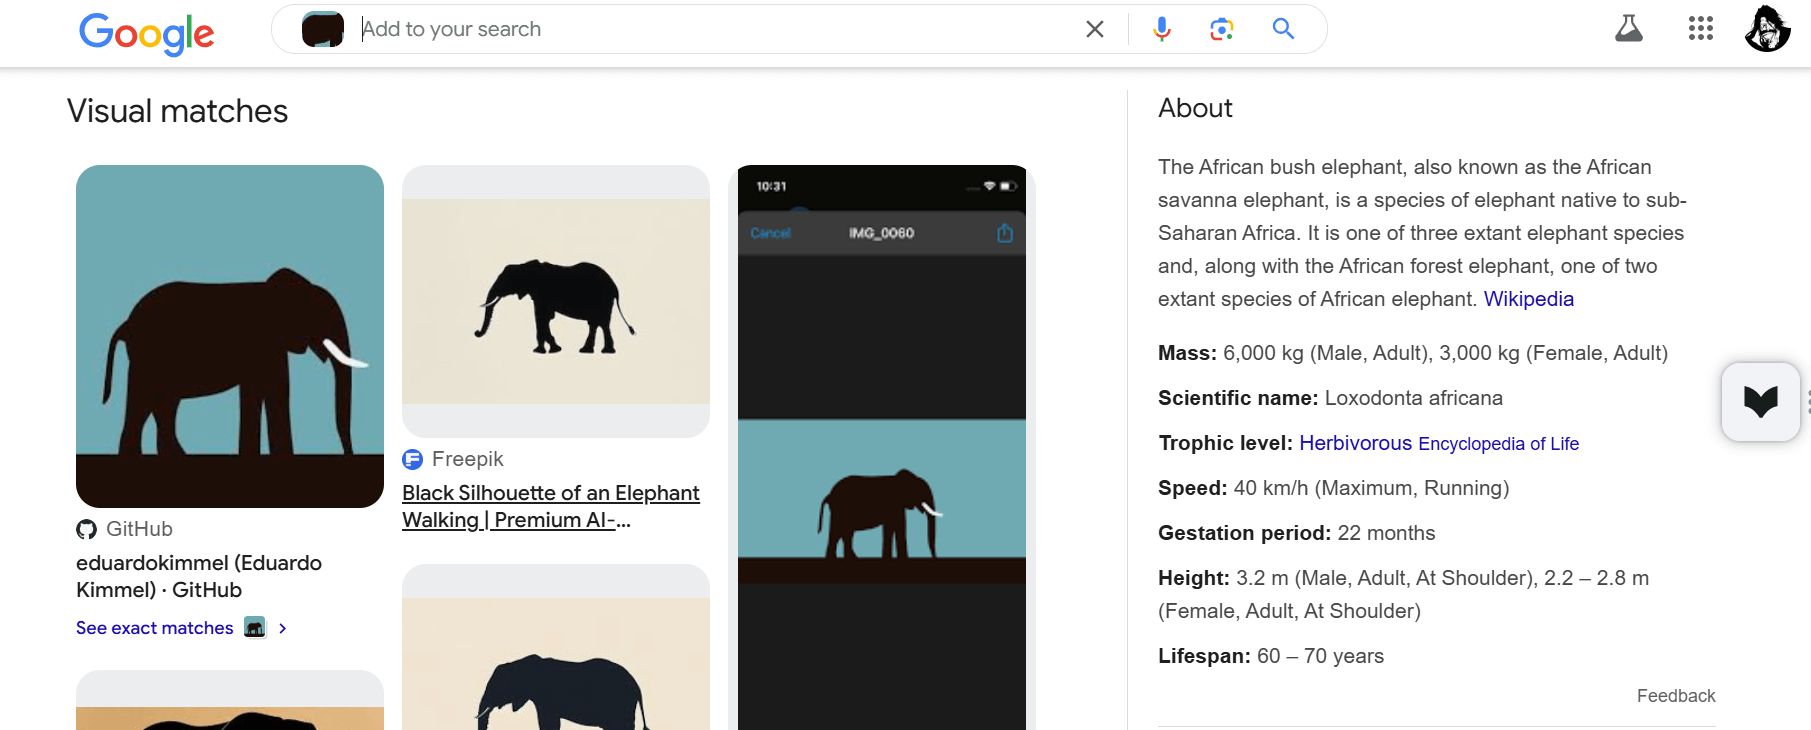Click the 'About' panel heading
The image size is (1811, 730).
pyautogui.click(x=1195, y=108)
